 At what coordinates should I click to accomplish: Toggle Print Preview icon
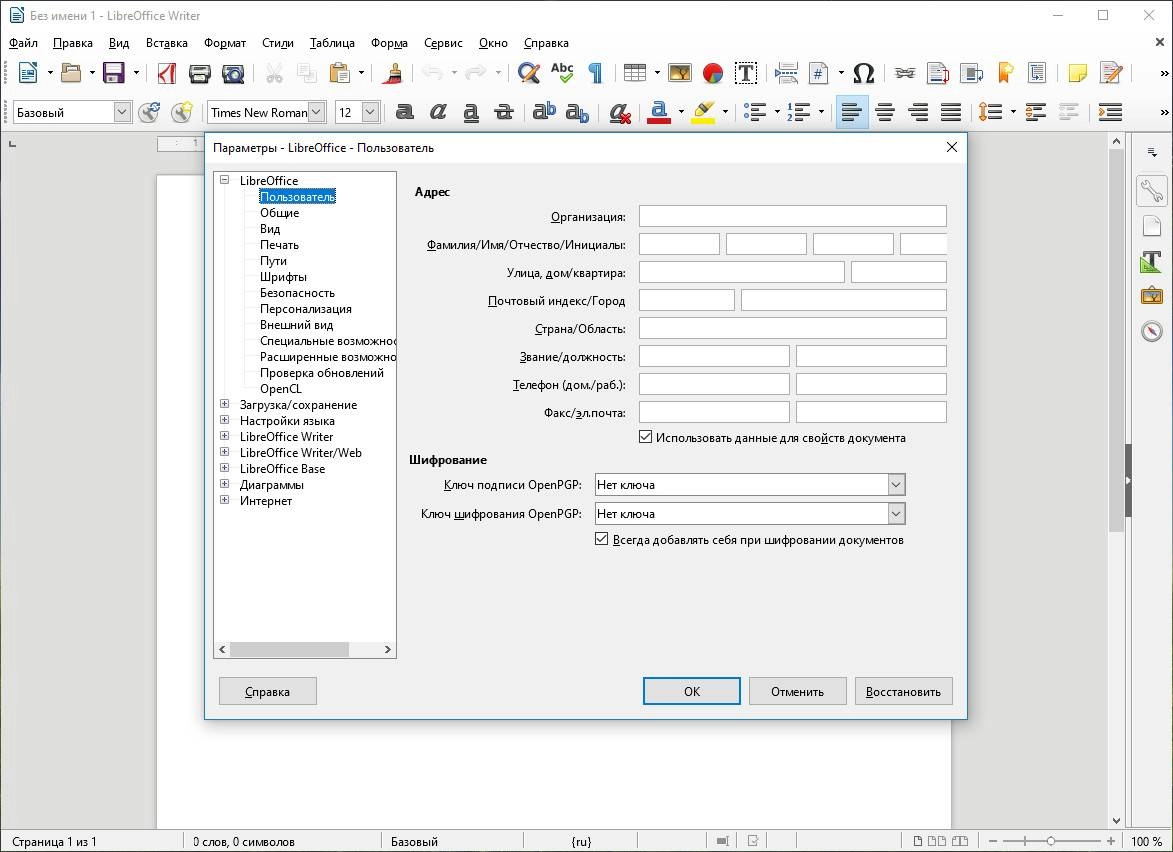pos(233,73)
